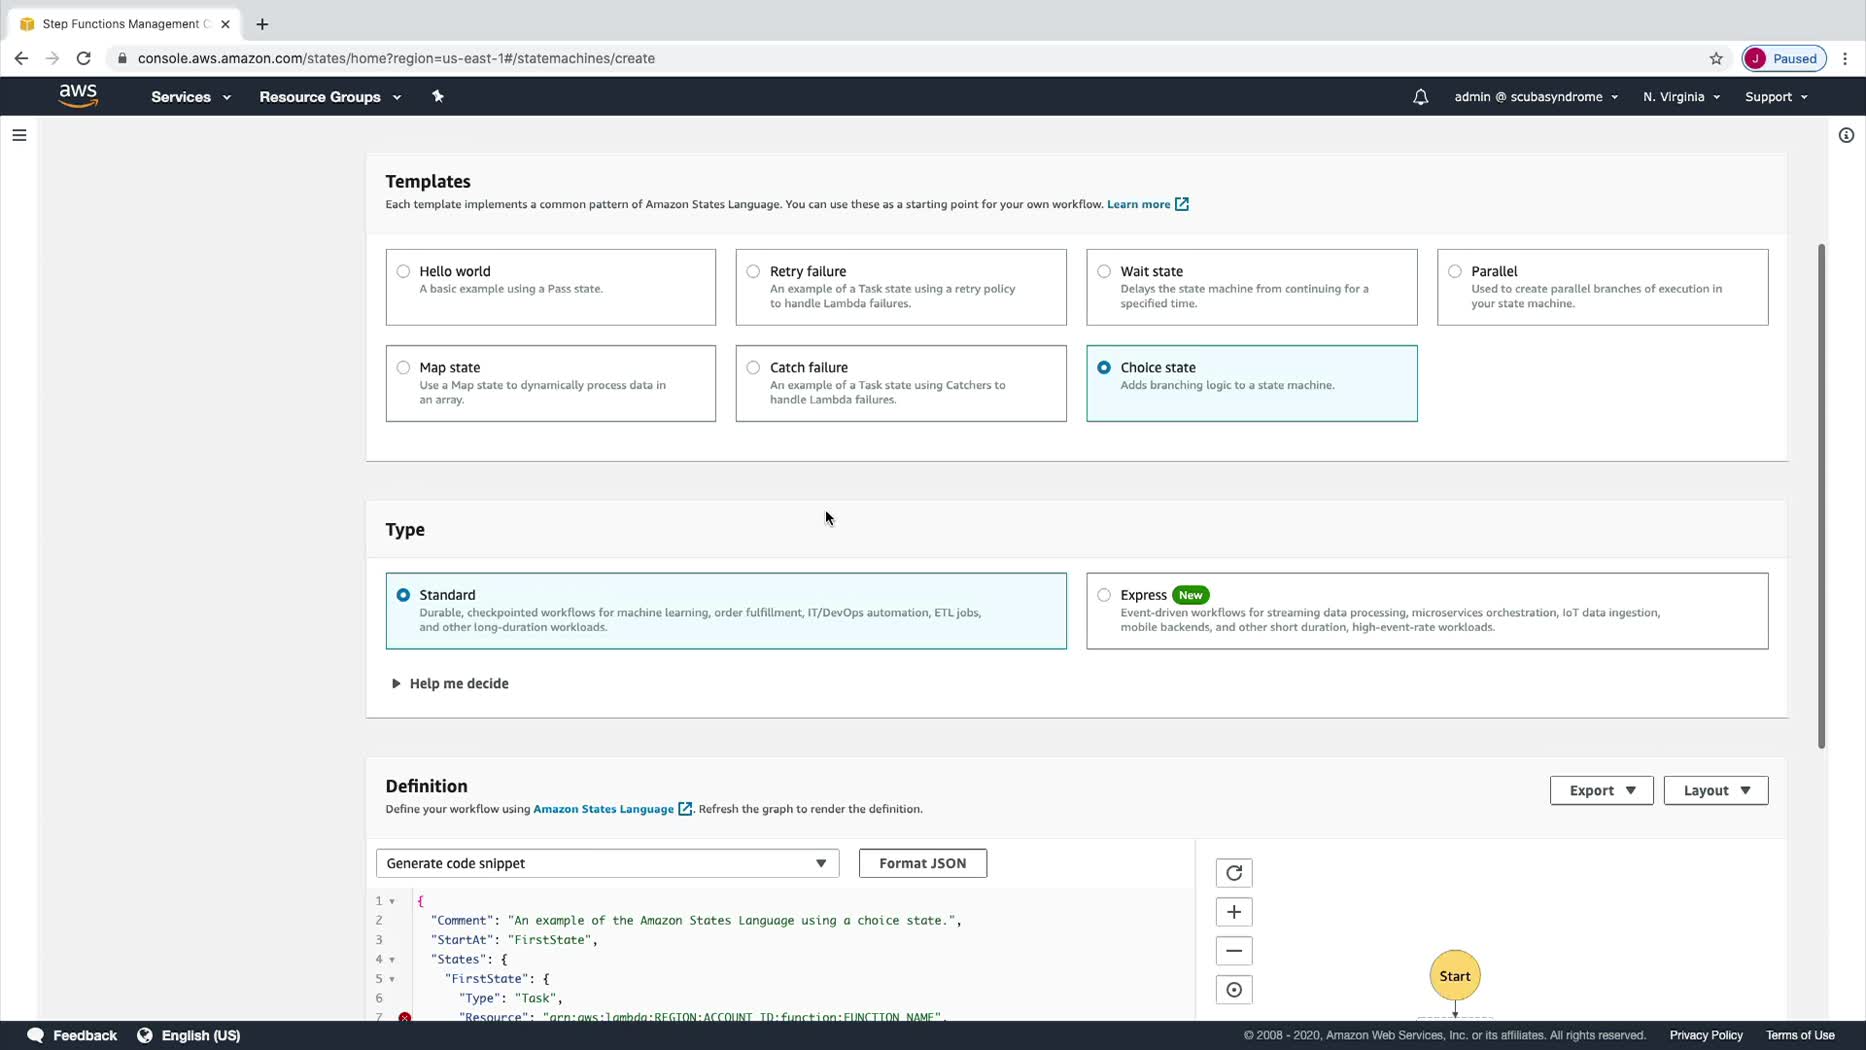Click the Paused profile button
The height and width of the screenshot is (1050, 1866).
tap(1784, 58)
